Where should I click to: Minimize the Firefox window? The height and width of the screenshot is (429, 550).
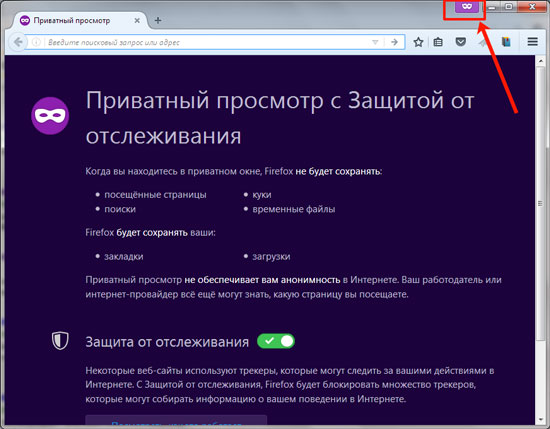pos(492,7)
